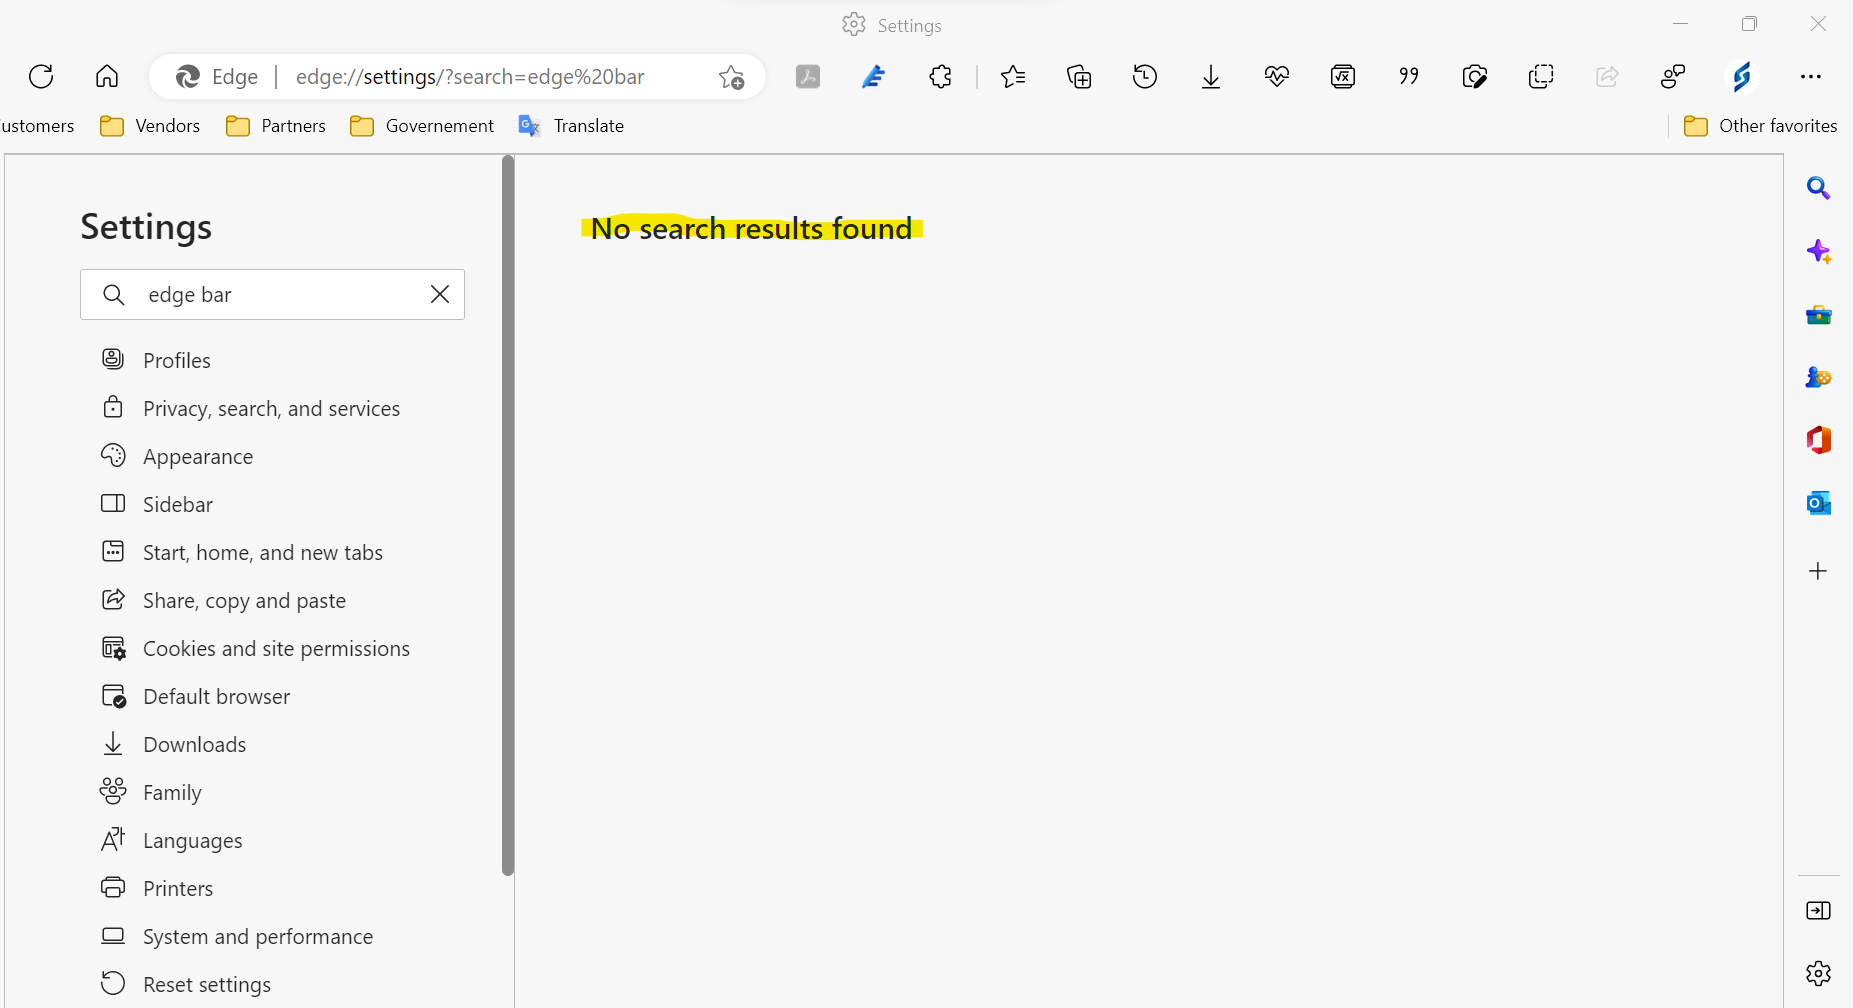1853x1008 pixels.
Task: Open the profile account icon in toolbar
Action: pyautogui.click(x=1673, y=77)
